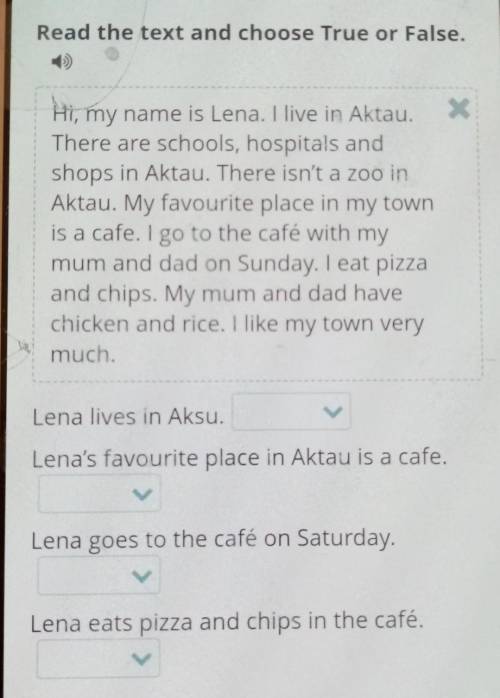Viewport: 500px width, 698px height.
Task: Choose answer for "eats pizza and chips" statement
Action: 98,658
